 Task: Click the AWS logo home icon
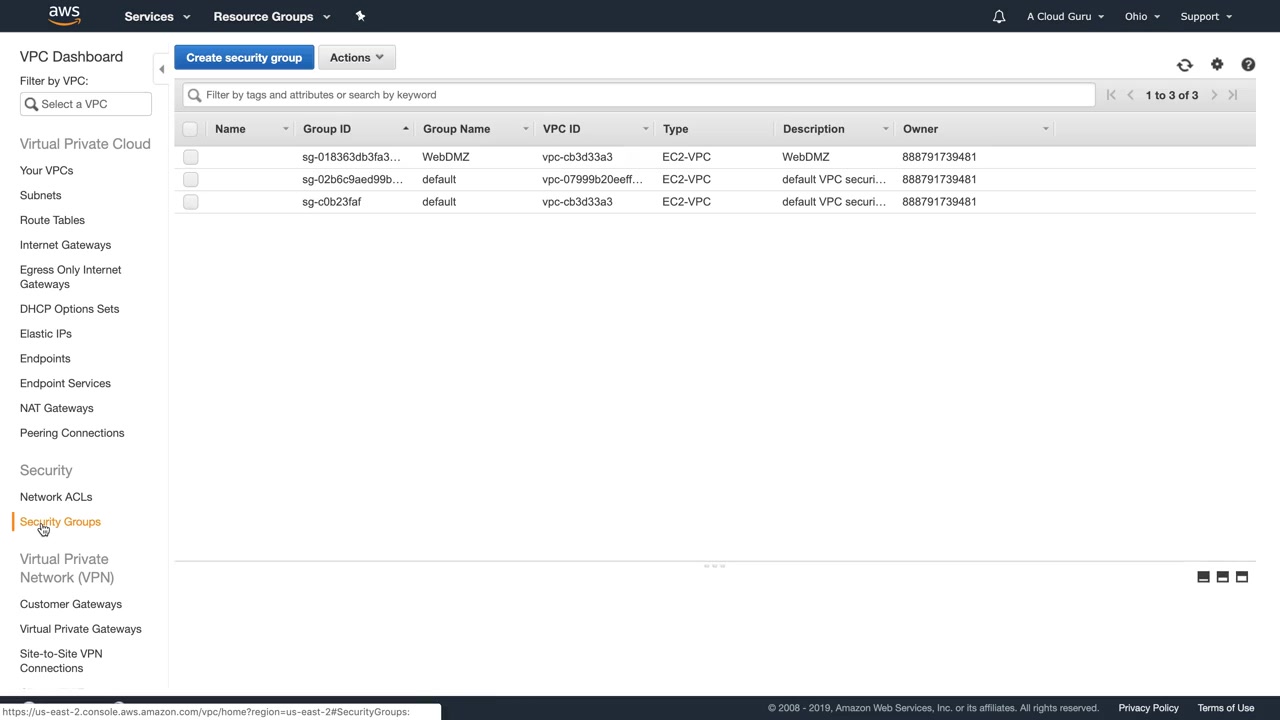point(64,16)
